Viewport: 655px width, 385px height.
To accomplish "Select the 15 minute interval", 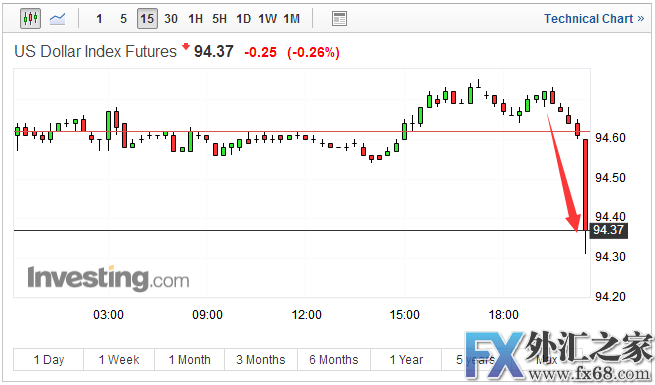I will pyautogui.click(x=147, y=19).
